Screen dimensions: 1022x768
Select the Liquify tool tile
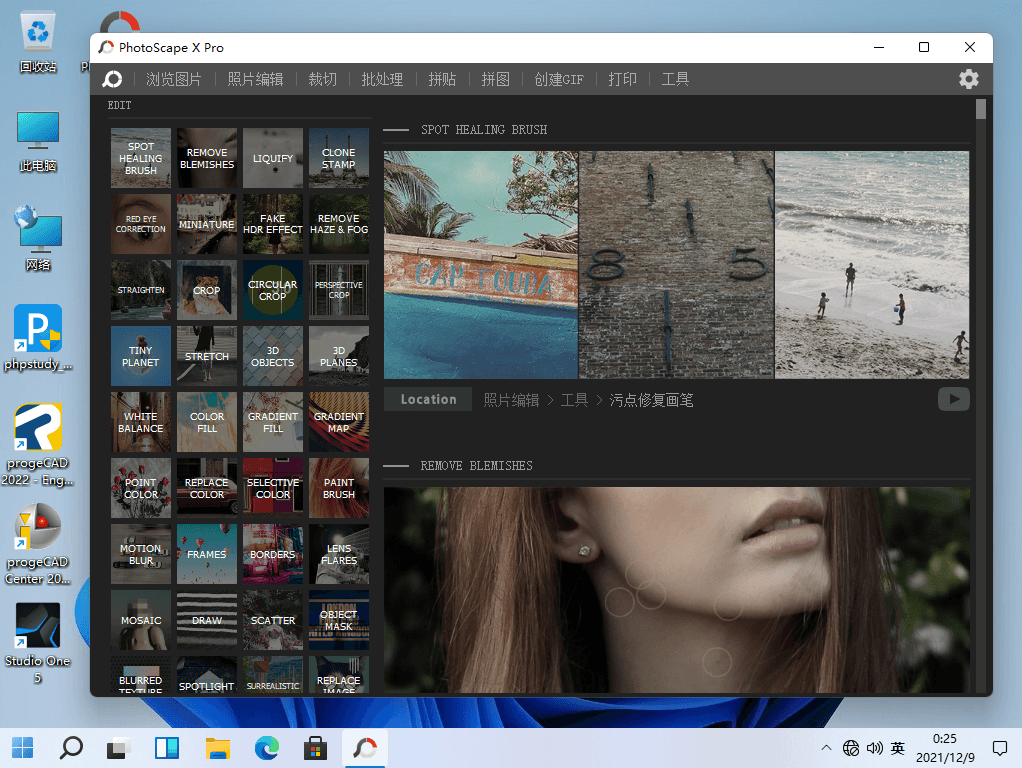(273, 158)
